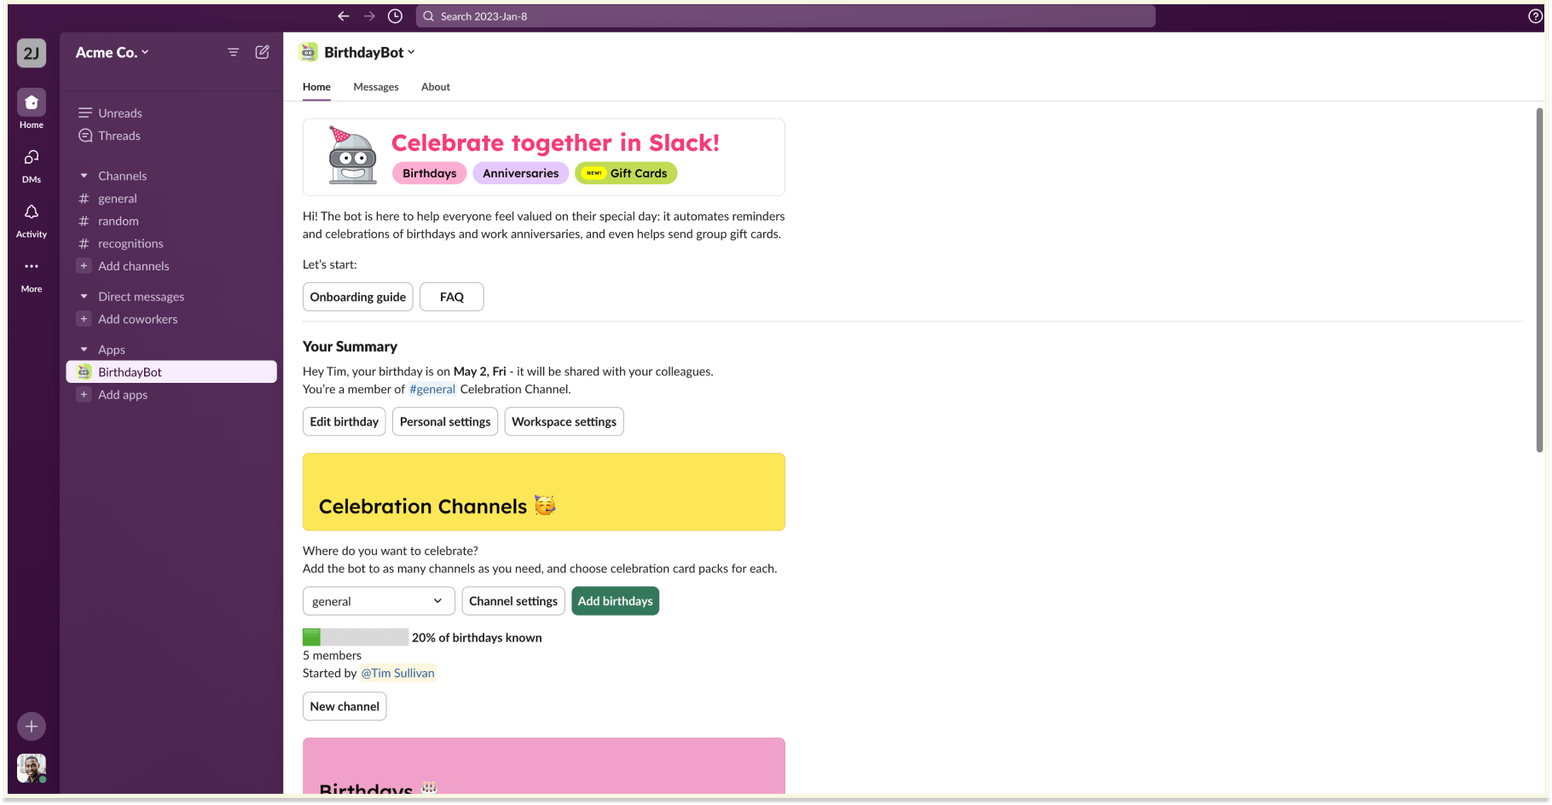Switch to the About tab
Screen dimensions: 1552x805
[x=435, y=87]
